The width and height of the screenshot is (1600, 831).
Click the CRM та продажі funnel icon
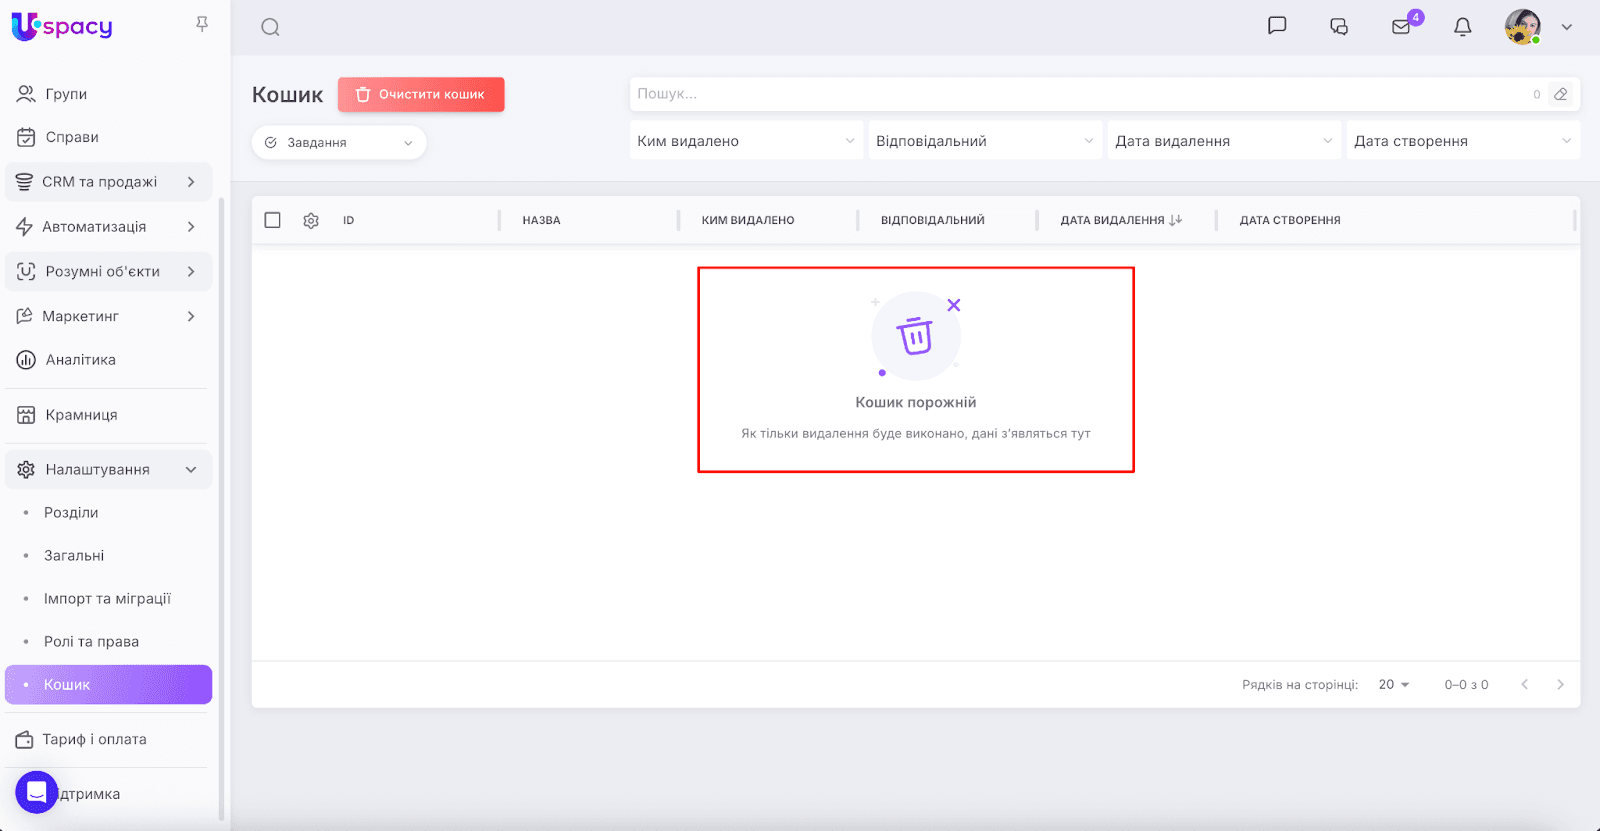tap(24, 182)
